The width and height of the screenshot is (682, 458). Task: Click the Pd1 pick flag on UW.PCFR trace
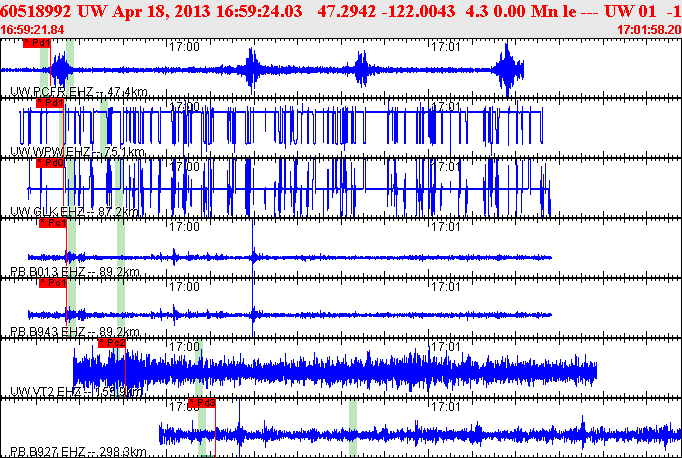pyautogui.click(x=37, y=44)
